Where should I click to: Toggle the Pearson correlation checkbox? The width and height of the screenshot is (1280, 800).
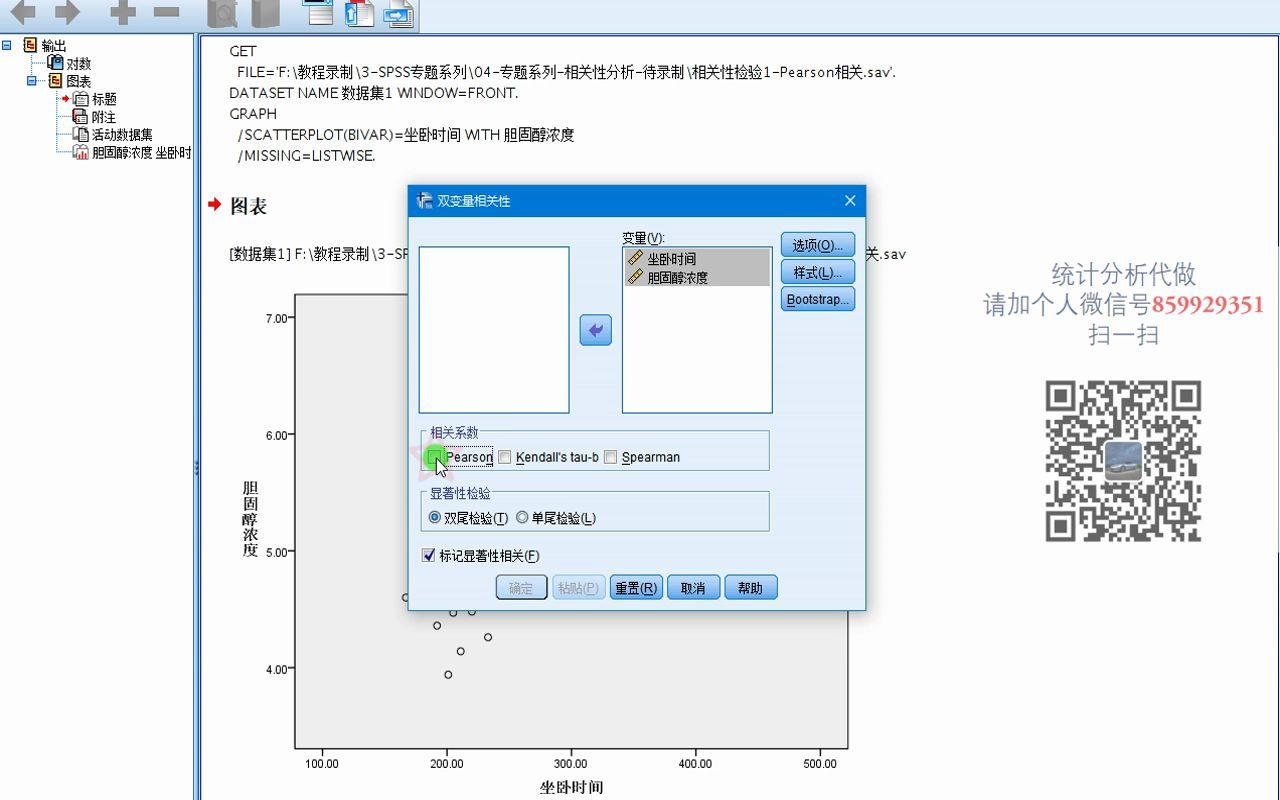[x=435, y=457]
